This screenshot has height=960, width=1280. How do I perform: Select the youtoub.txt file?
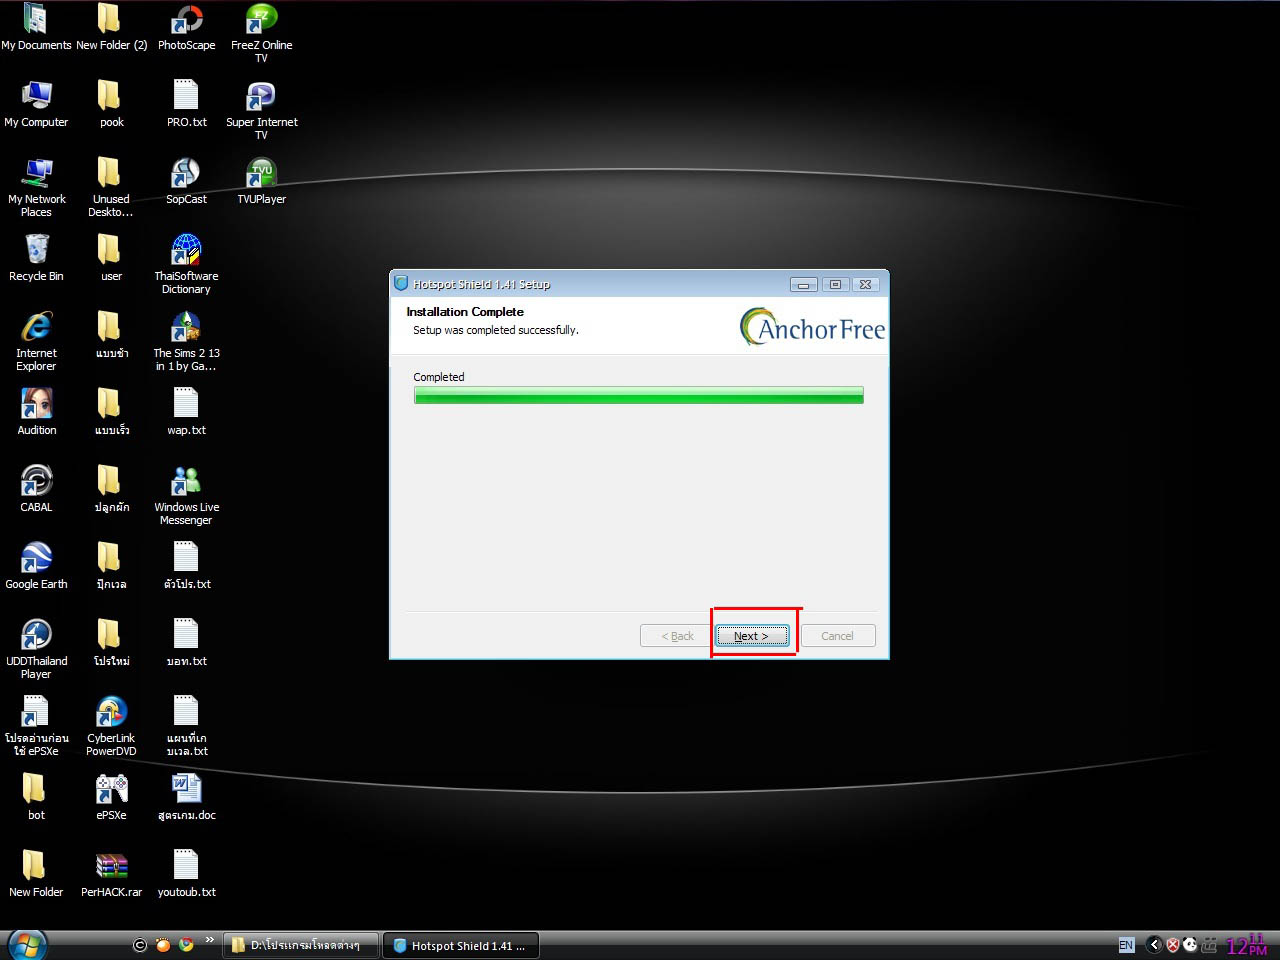pos(186,874)
